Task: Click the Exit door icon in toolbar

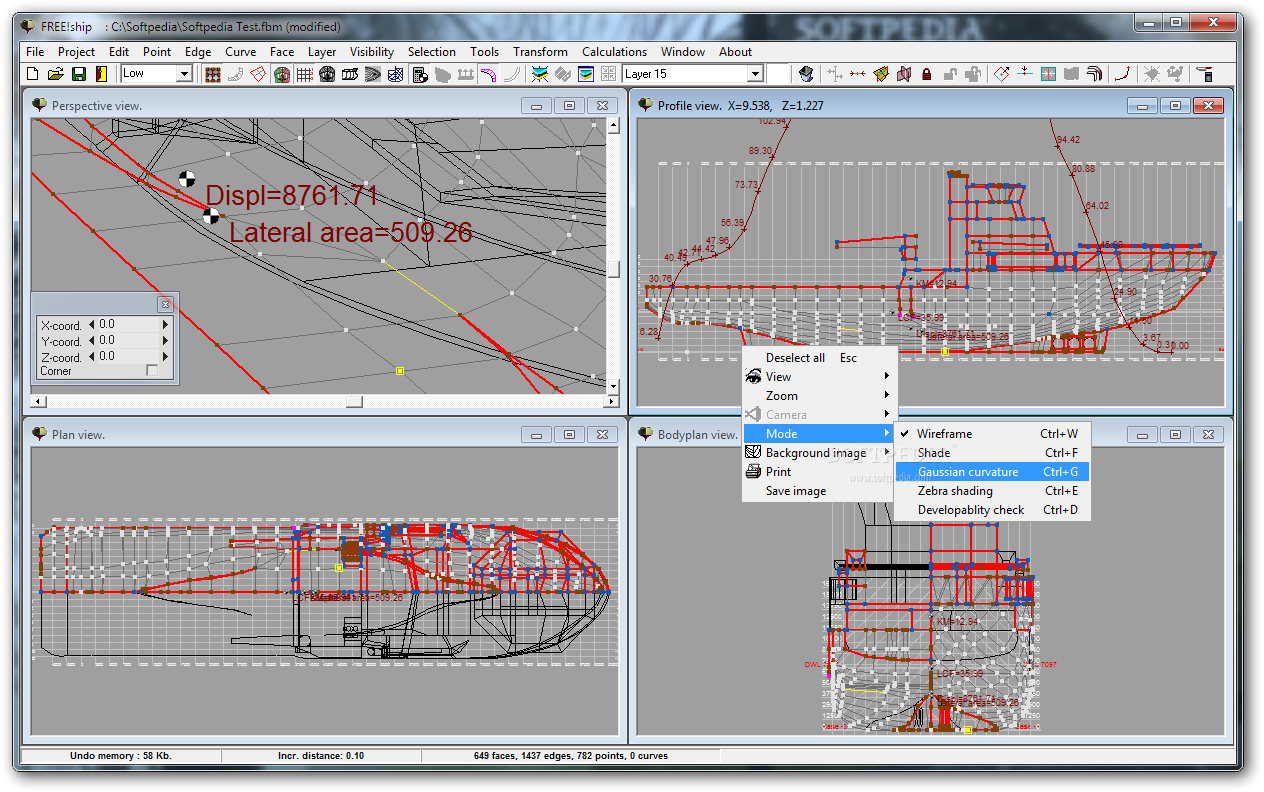Action: (101, 74)
